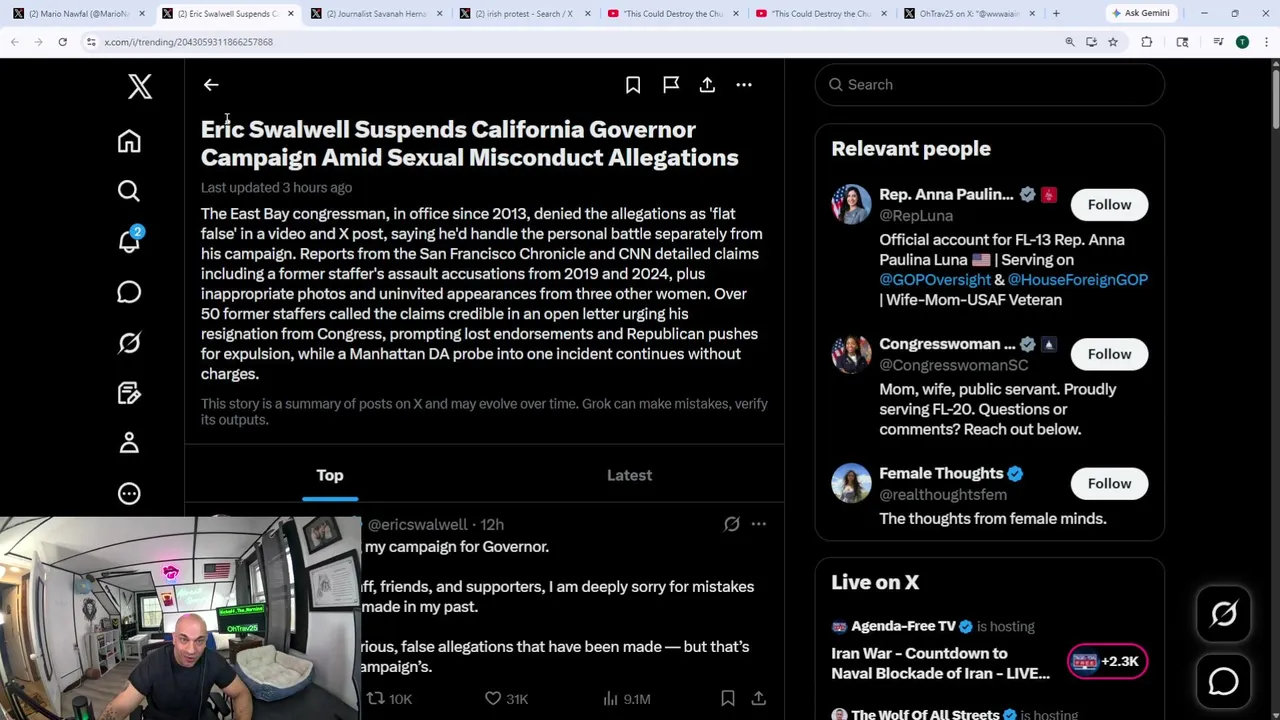Like the post showing 31K
This screenshot has width=1280, height=720.
click(x=506, y=699)
